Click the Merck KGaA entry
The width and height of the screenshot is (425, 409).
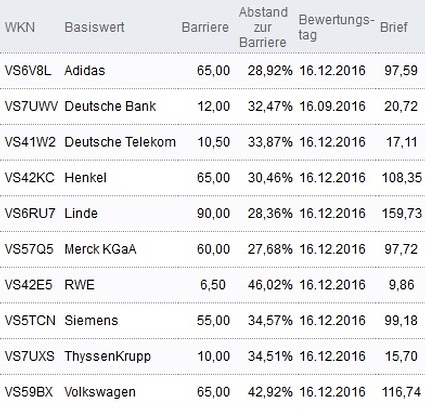click(100, 249)
